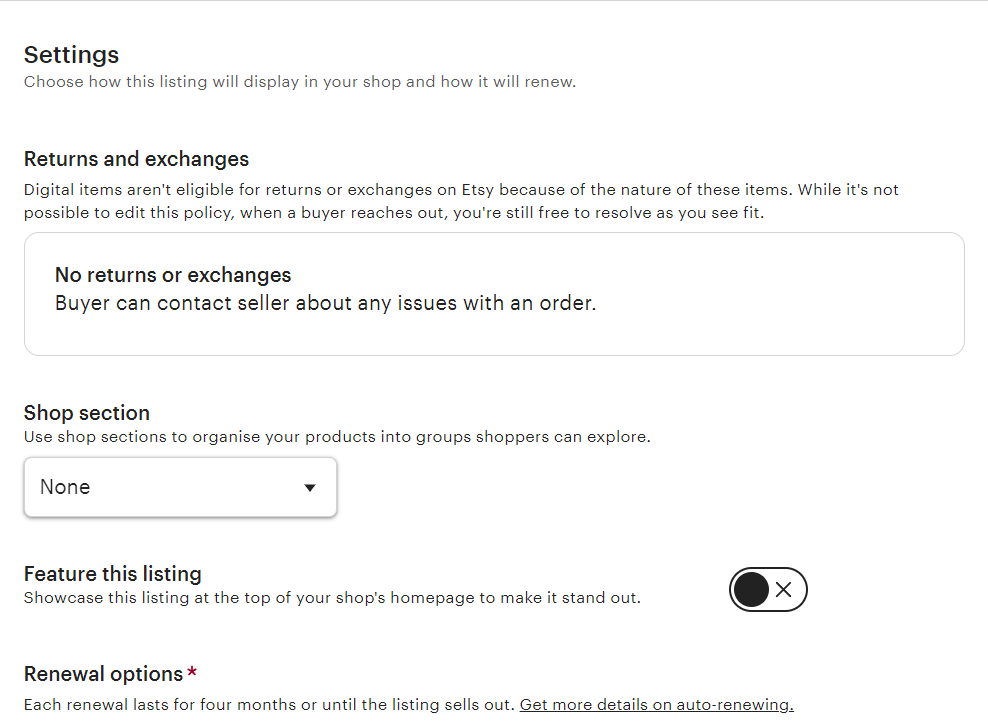Click the settings description subtitle text
988x722 pixels.
pyautogui.click(x=299, y=81)
